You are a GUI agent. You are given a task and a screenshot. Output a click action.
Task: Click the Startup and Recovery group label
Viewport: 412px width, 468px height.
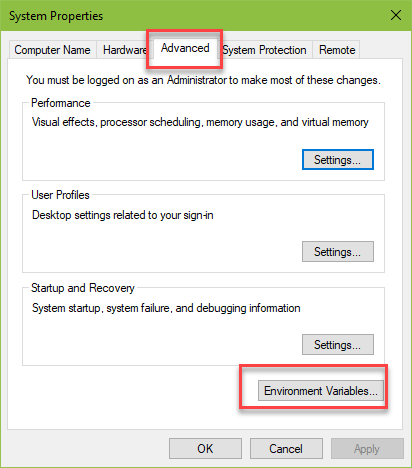click(83, 288)
